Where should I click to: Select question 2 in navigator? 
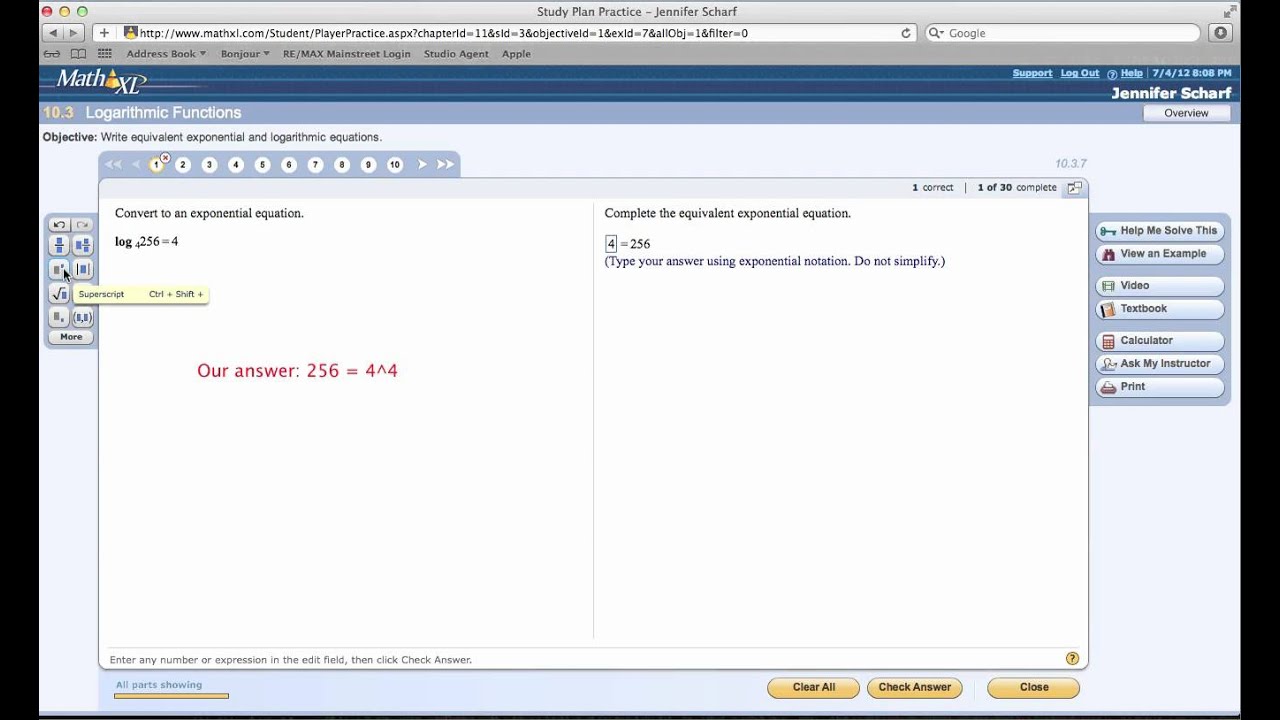pos(183,165)
